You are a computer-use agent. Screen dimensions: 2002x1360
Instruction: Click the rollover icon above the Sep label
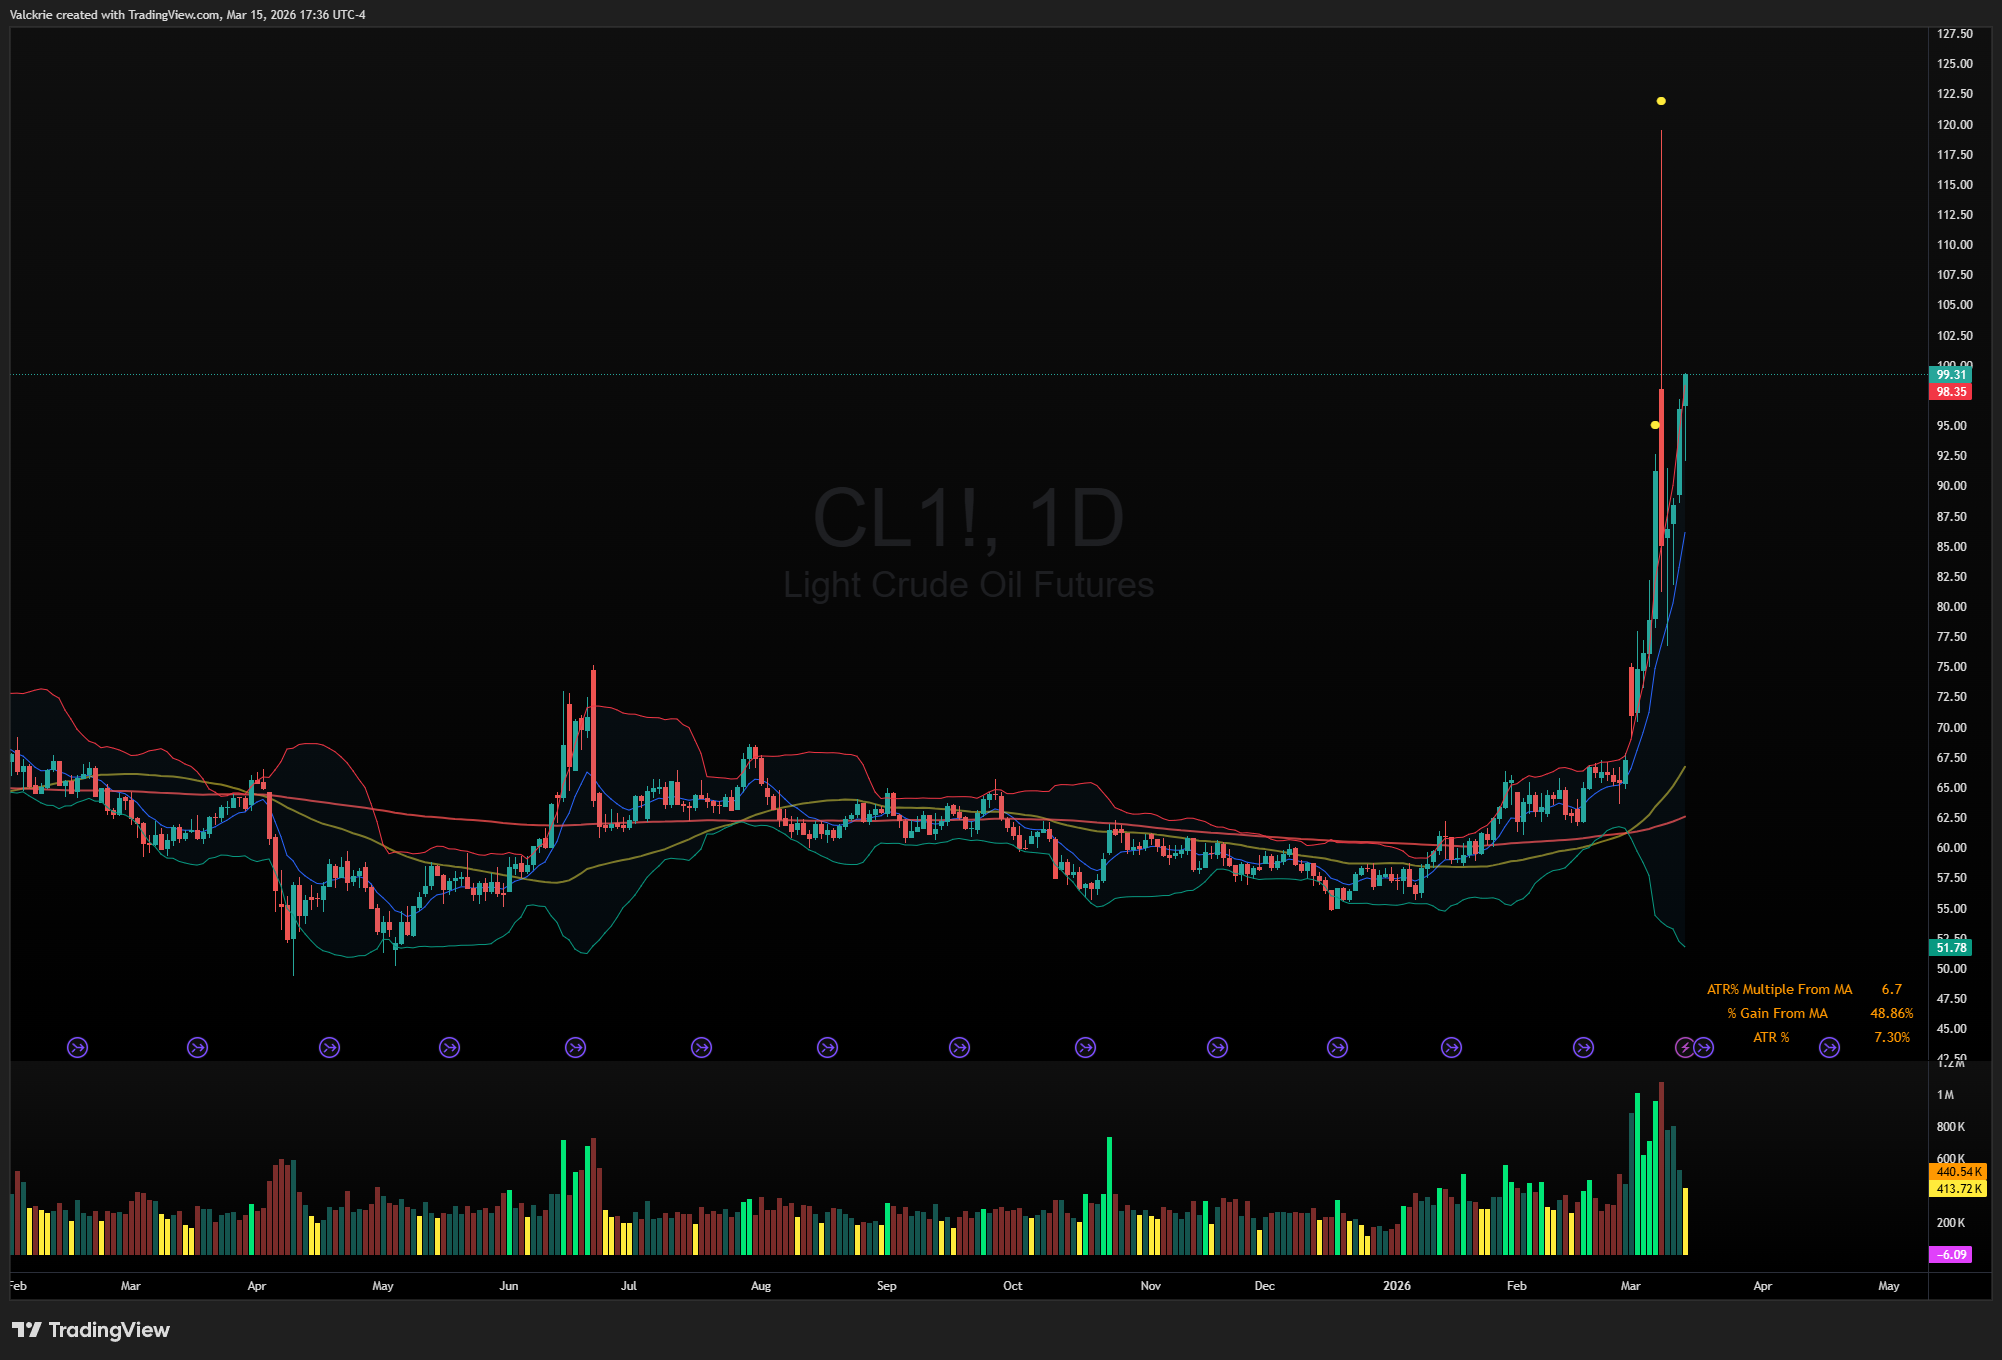(827, 1047)
